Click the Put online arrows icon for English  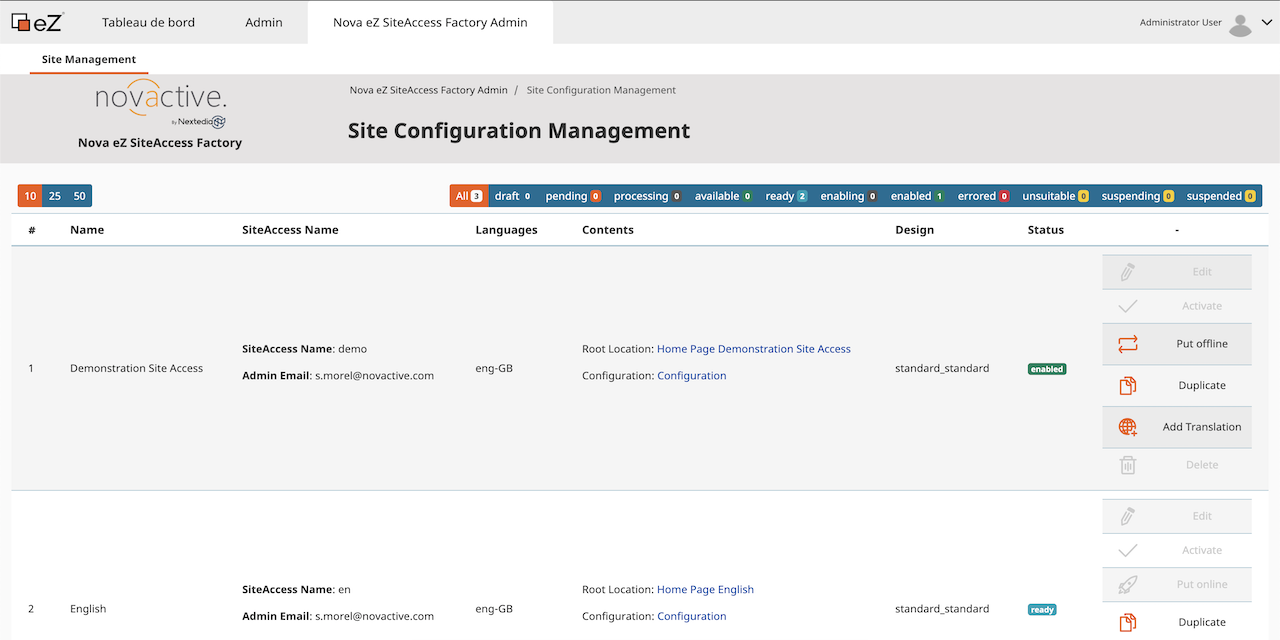(x=1128, y=585)
